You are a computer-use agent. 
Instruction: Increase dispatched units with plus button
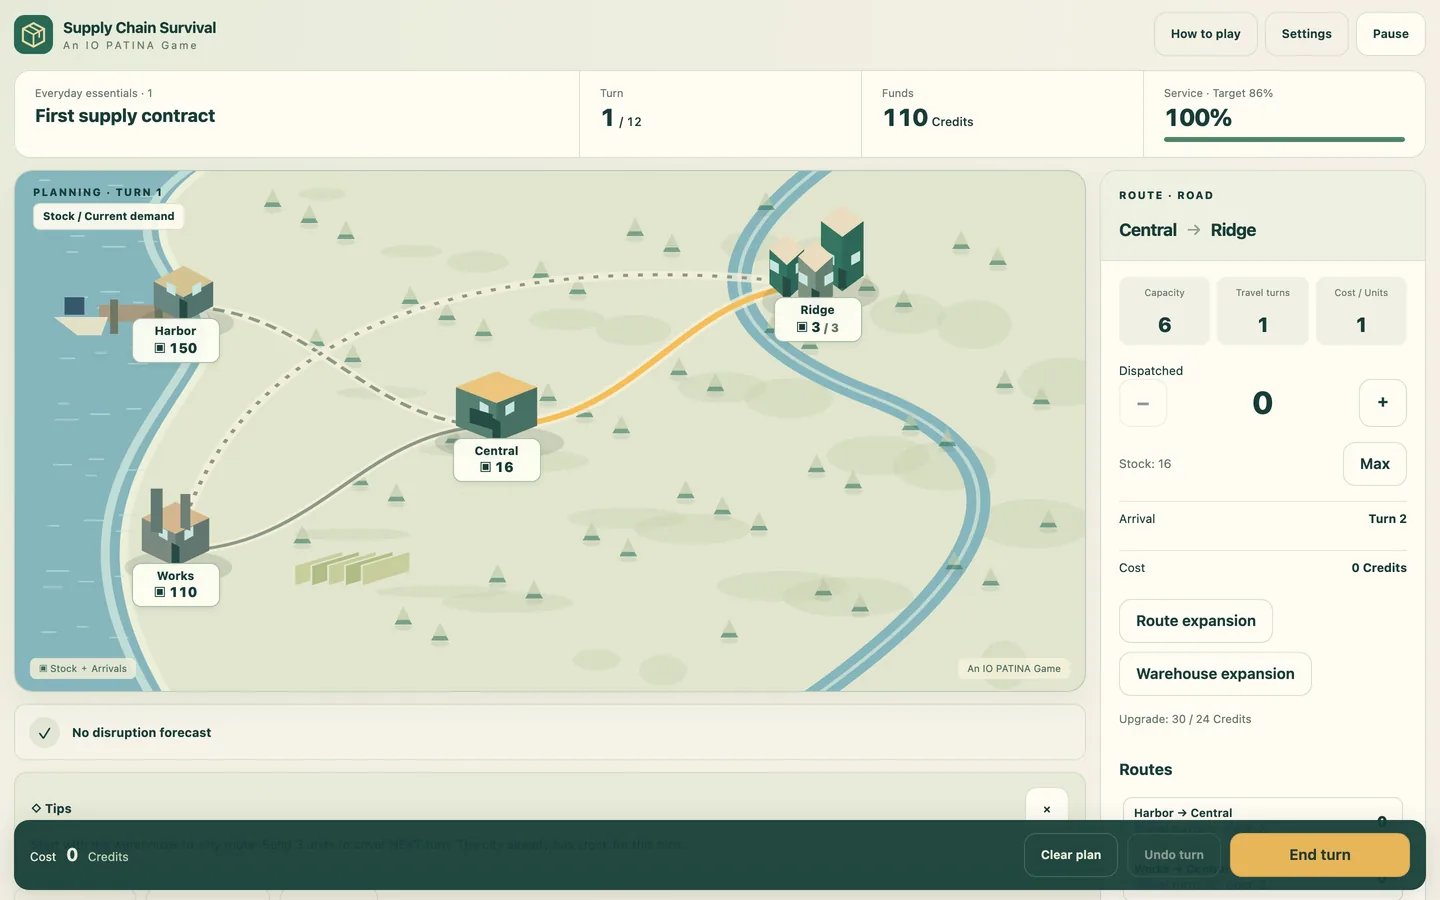(x=1383, y=403)
